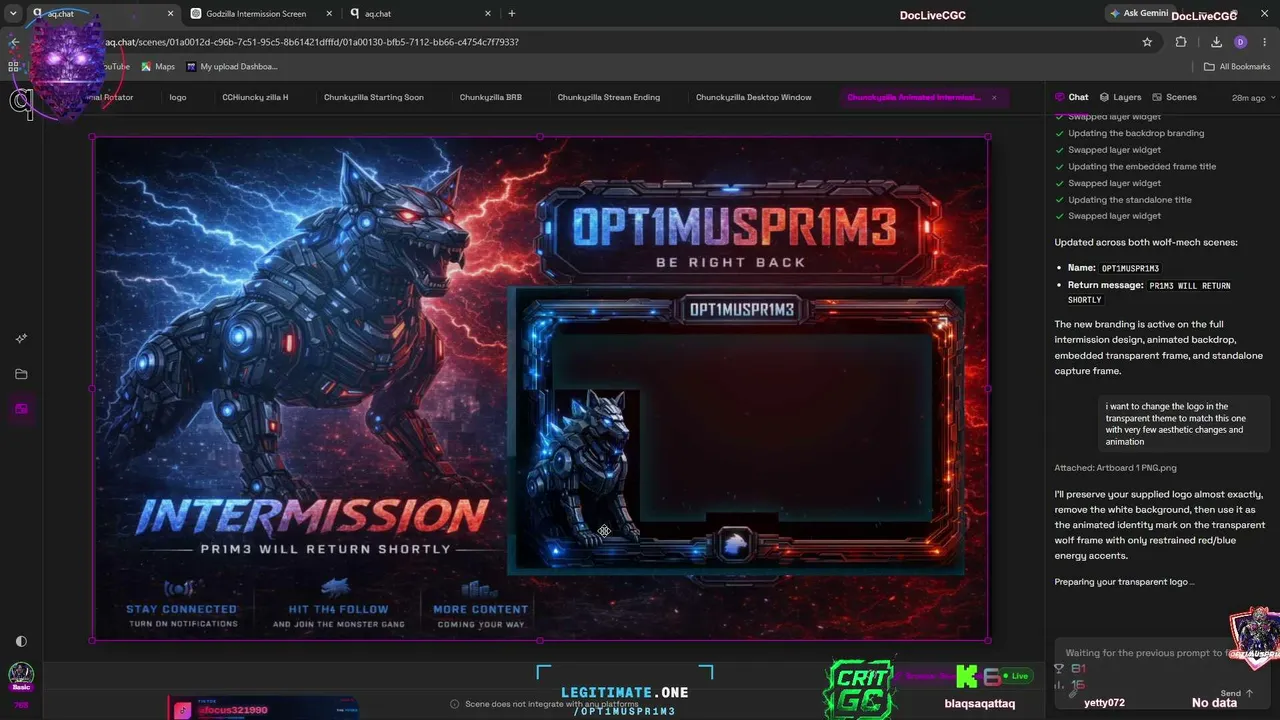Toggle the contrast theme icon in sidebar
The height and width of the screenshot is (720, 1280).
pyautogui.click(x=21, y=641)
